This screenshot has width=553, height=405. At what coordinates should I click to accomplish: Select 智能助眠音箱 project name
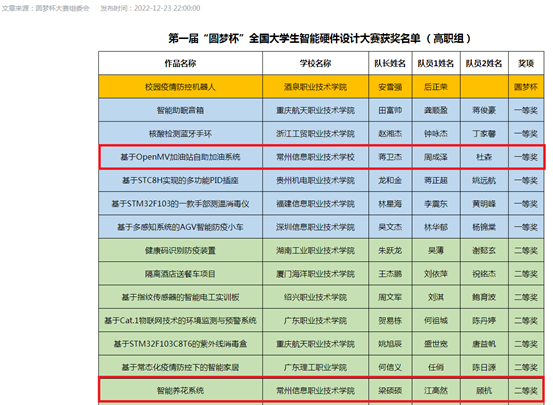click(180, 110)
